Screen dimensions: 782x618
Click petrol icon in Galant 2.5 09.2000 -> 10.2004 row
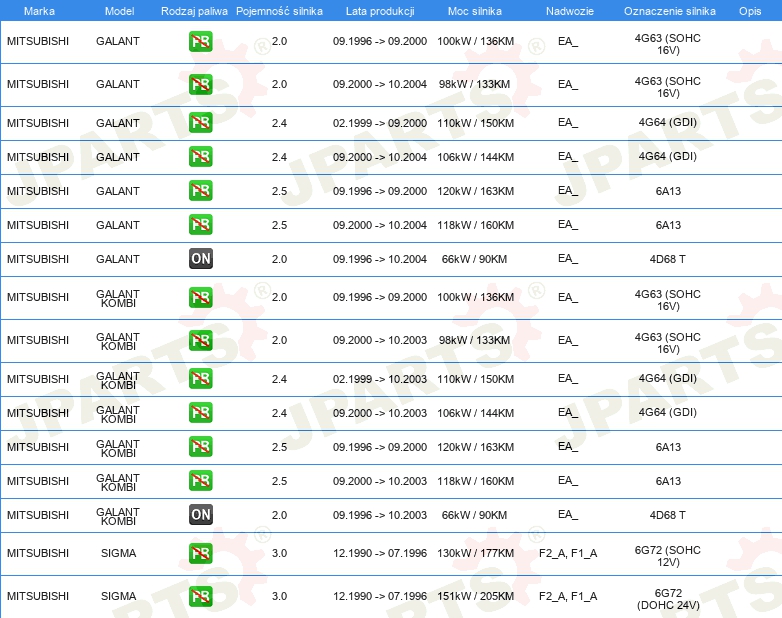[x=200, y=225]
